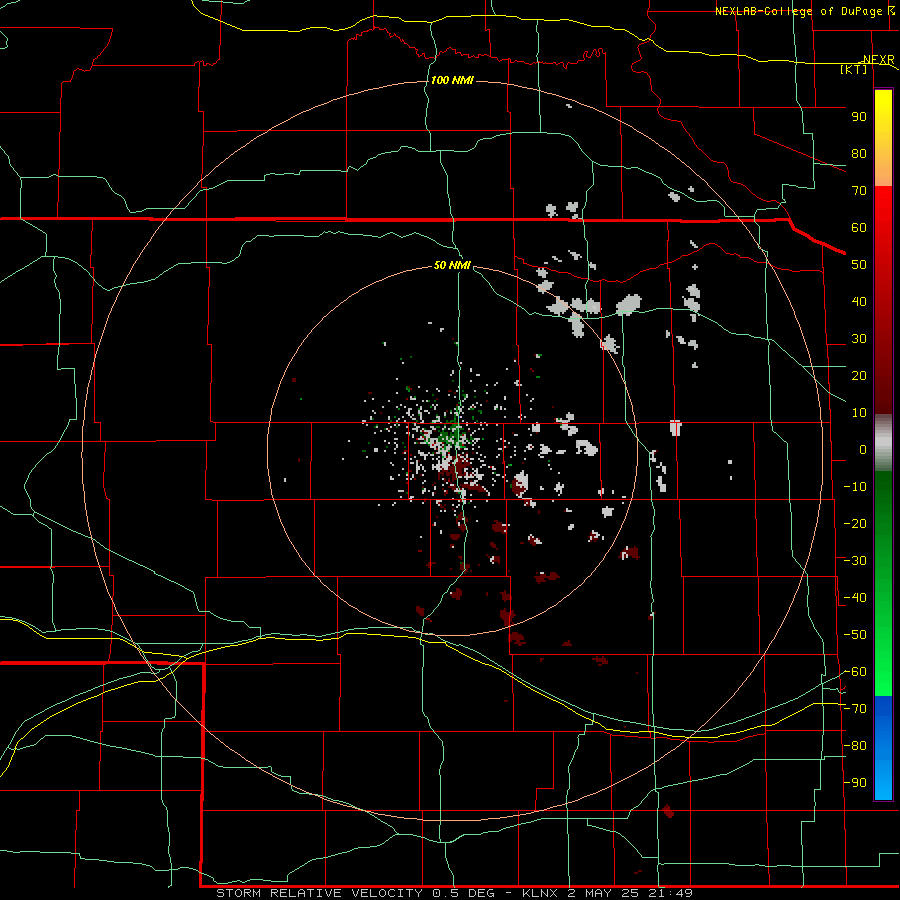Click the red outbound segment of the velocity scale
This screenshot has width=900, height=900.
point(883,300)
